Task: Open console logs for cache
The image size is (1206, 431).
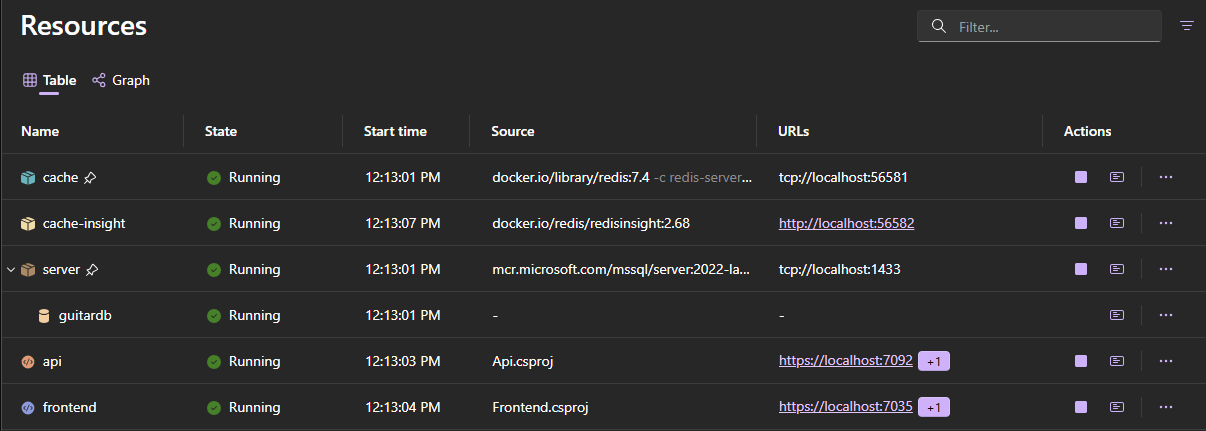Action: [x=1117, y=177]
